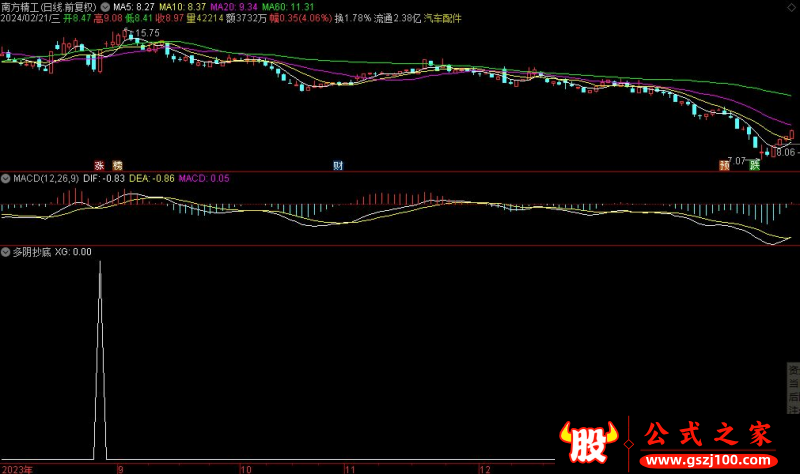Open the 财 financial marker icon
800x474 pixels.
(x=338, y=165)
